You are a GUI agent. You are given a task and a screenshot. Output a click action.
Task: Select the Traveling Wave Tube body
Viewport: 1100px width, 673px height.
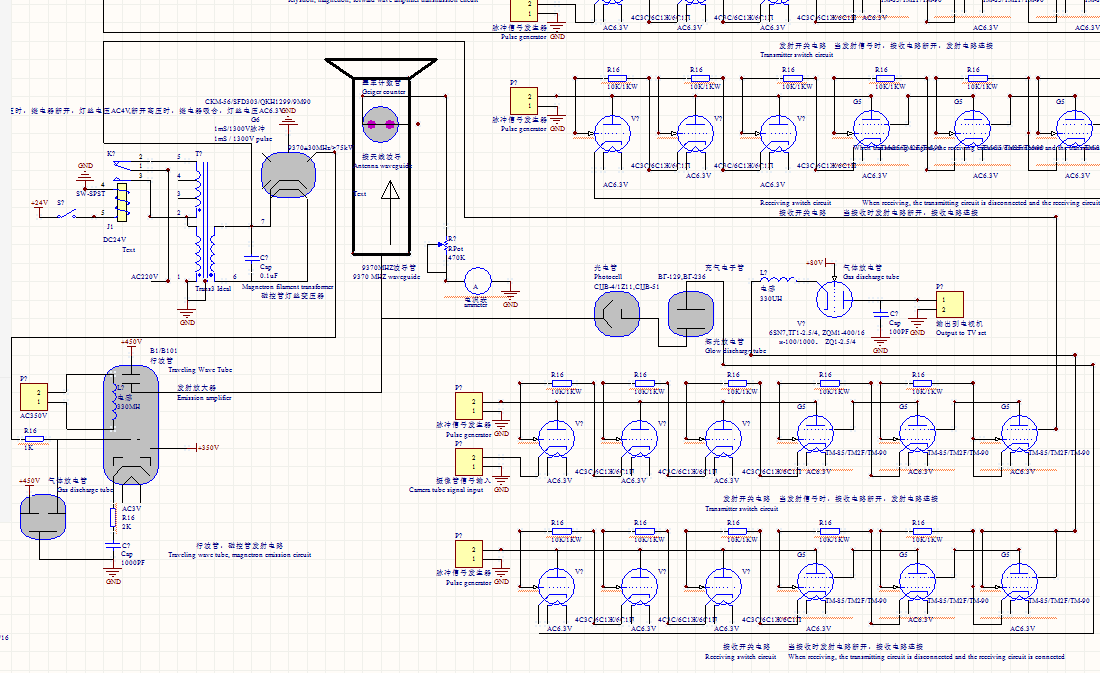[131, 423]
